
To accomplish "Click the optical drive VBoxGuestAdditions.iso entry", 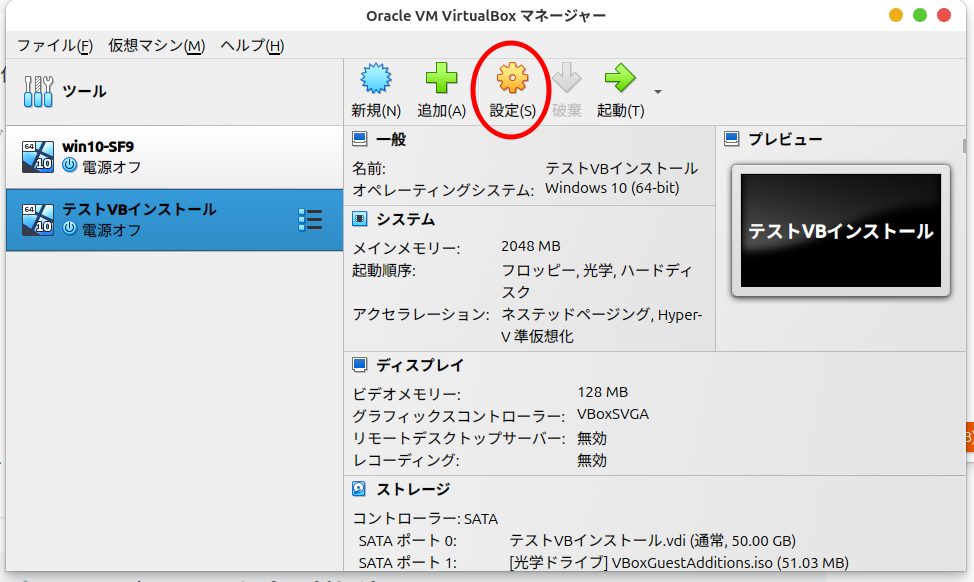I will click(677, 562).
